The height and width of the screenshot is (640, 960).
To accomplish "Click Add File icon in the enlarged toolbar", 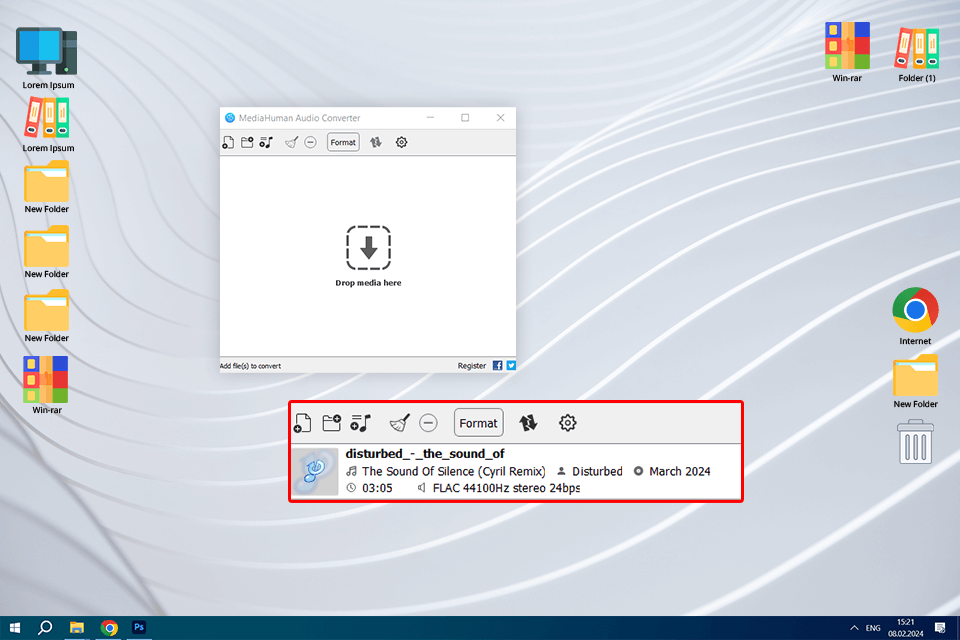I will 302,423.
